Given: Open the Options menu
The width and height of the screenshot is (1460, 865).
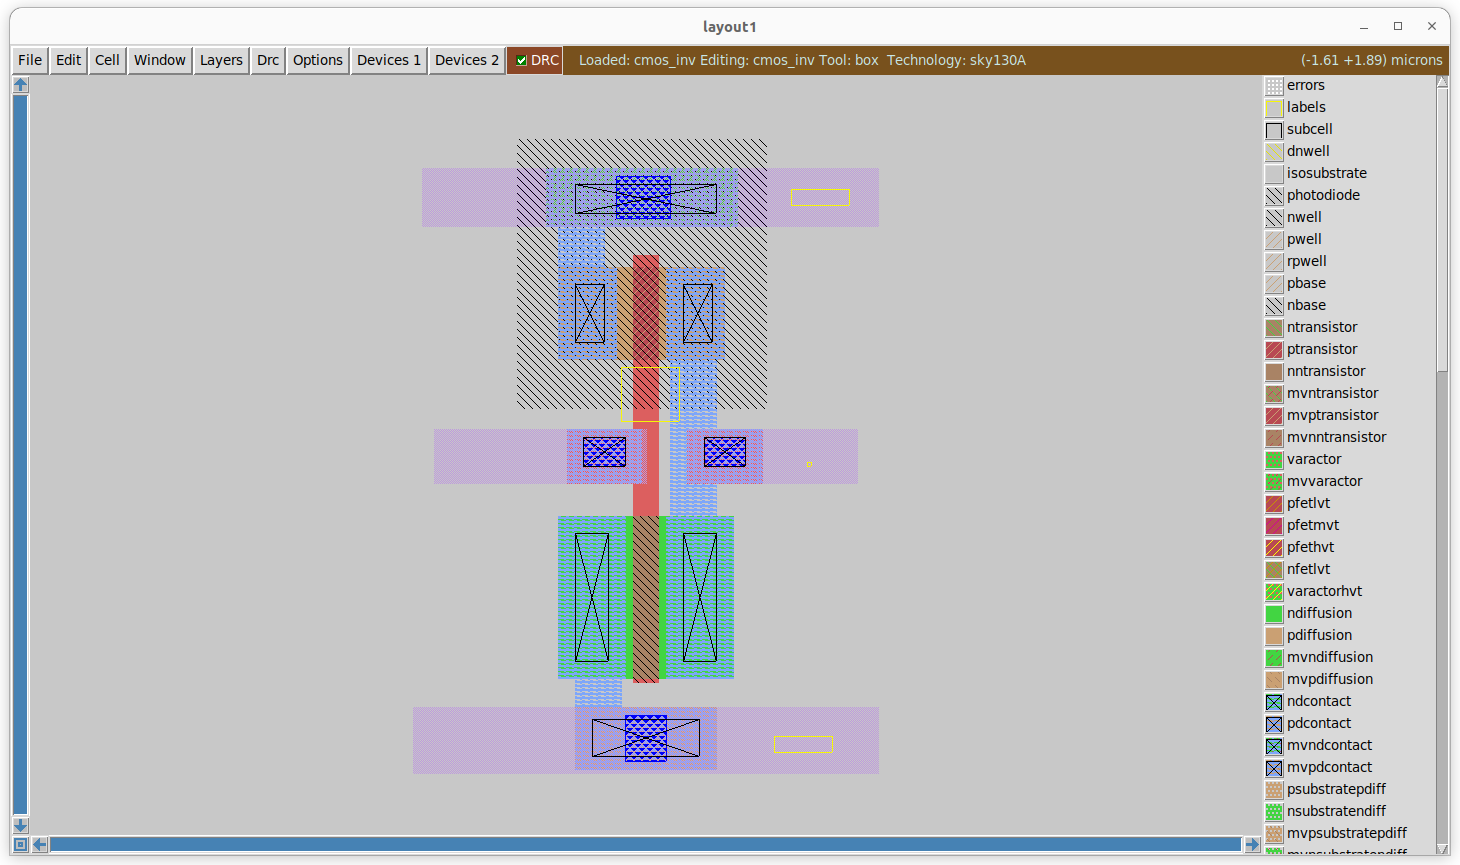Looking at the screenshot, I should [318, 60].
